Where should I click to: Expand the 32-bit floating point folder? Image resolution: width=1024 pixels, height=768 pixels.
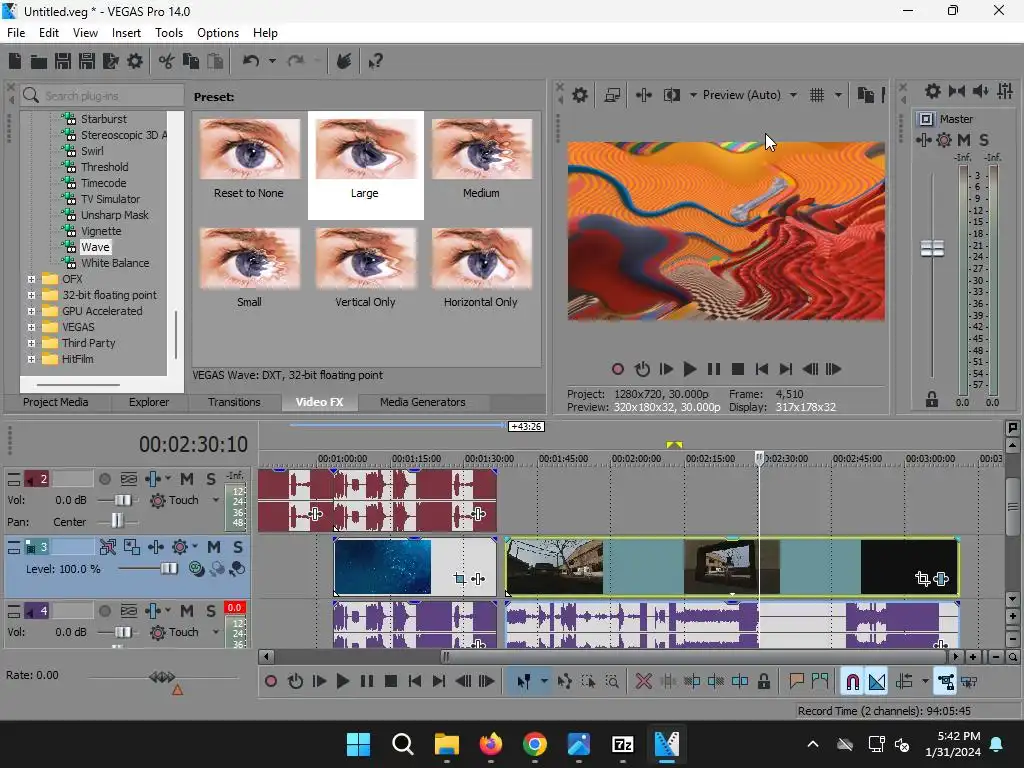click(31, 295)
